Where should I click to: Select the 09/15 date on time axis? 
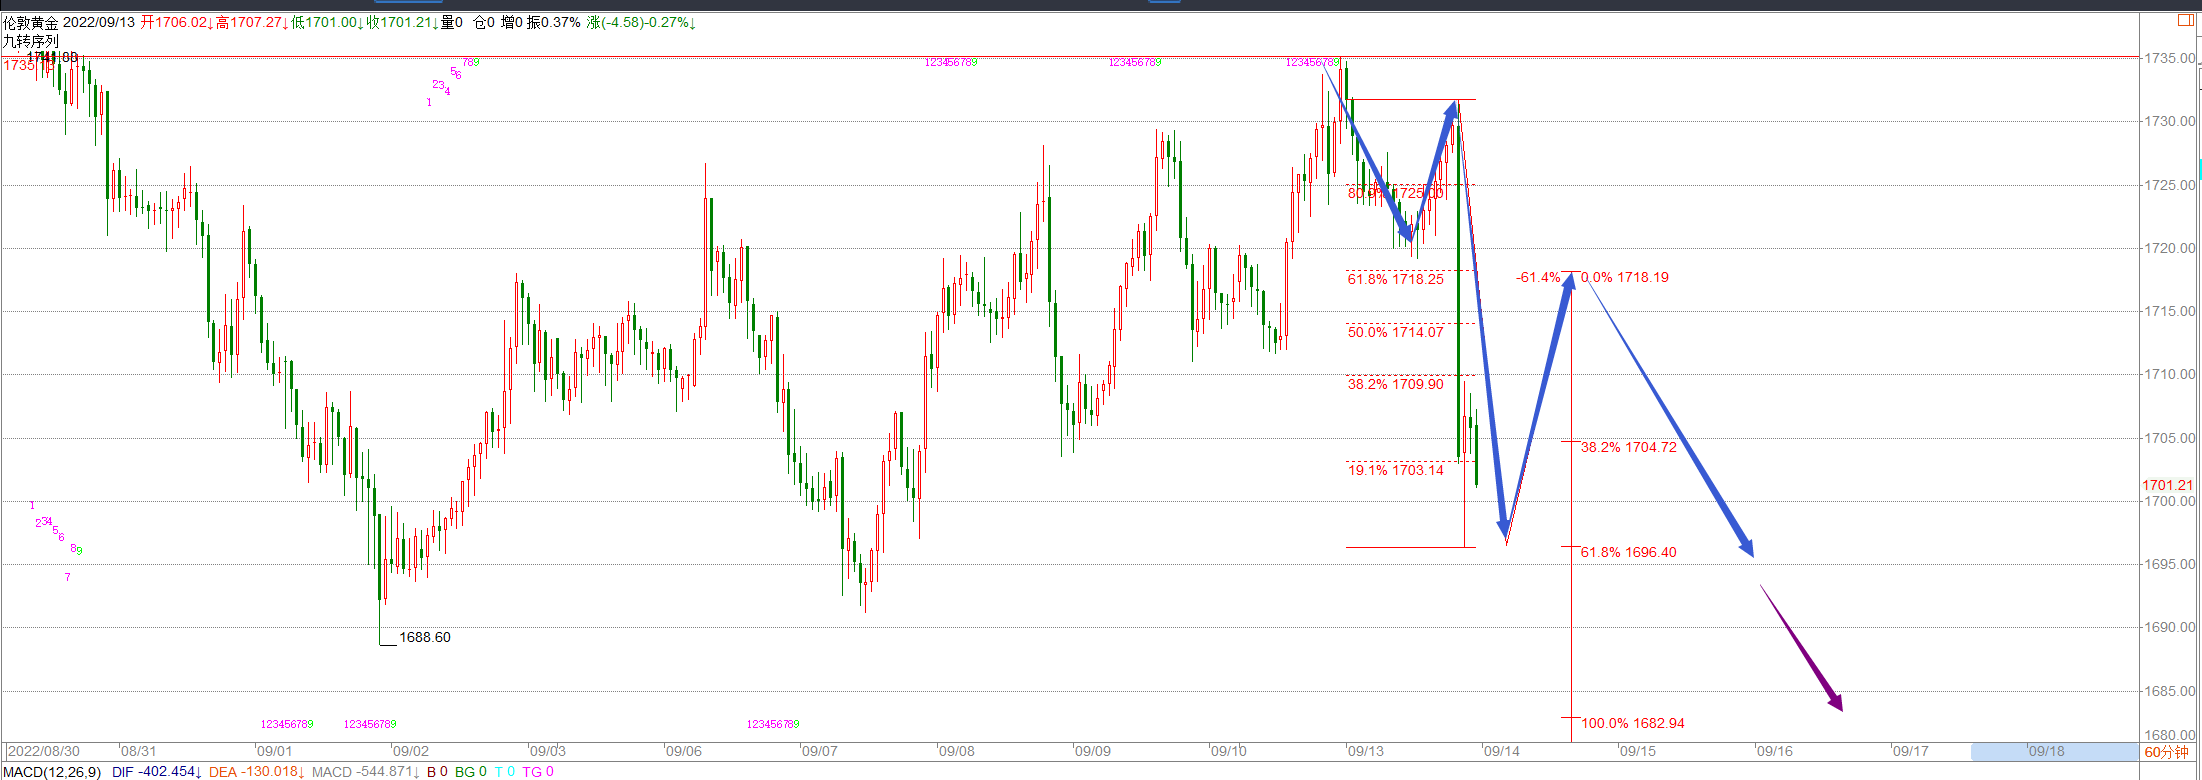pos(1637,751)
